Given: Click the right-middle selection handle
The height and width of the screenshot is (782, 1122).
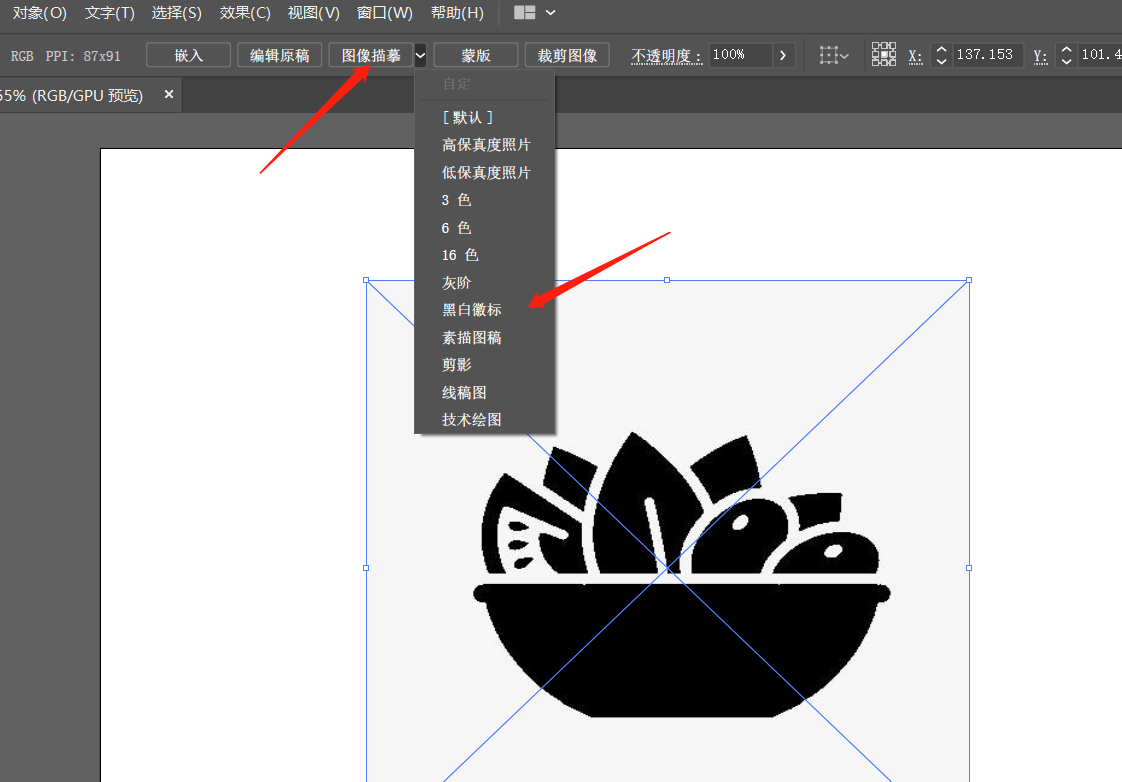Looking at the screenshot, I should coord(969,568).
